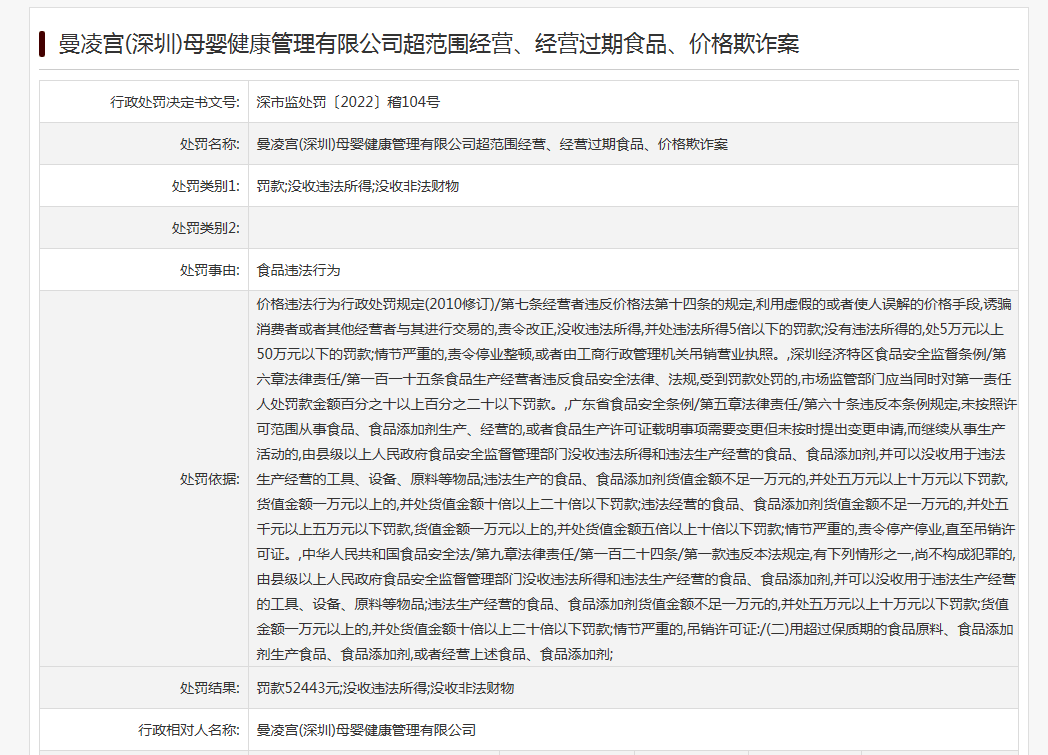Viewport: 1048px width, 755px height.
Task: Click the line starting 千元以上五万元以下罚款
Action: point(636,529)
